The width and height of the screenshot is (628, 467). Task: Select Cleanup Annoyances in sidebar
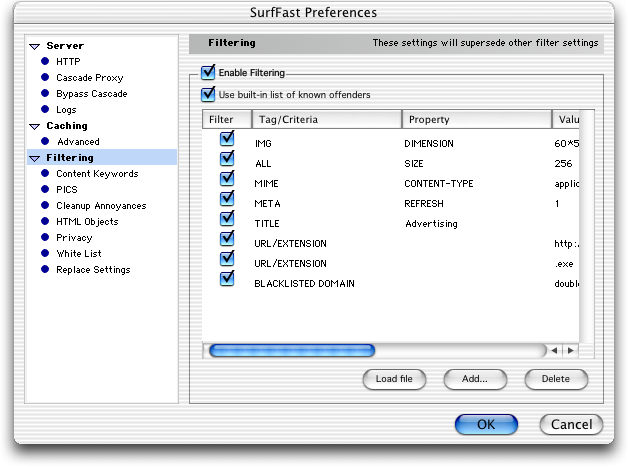(x=101, y=206)
